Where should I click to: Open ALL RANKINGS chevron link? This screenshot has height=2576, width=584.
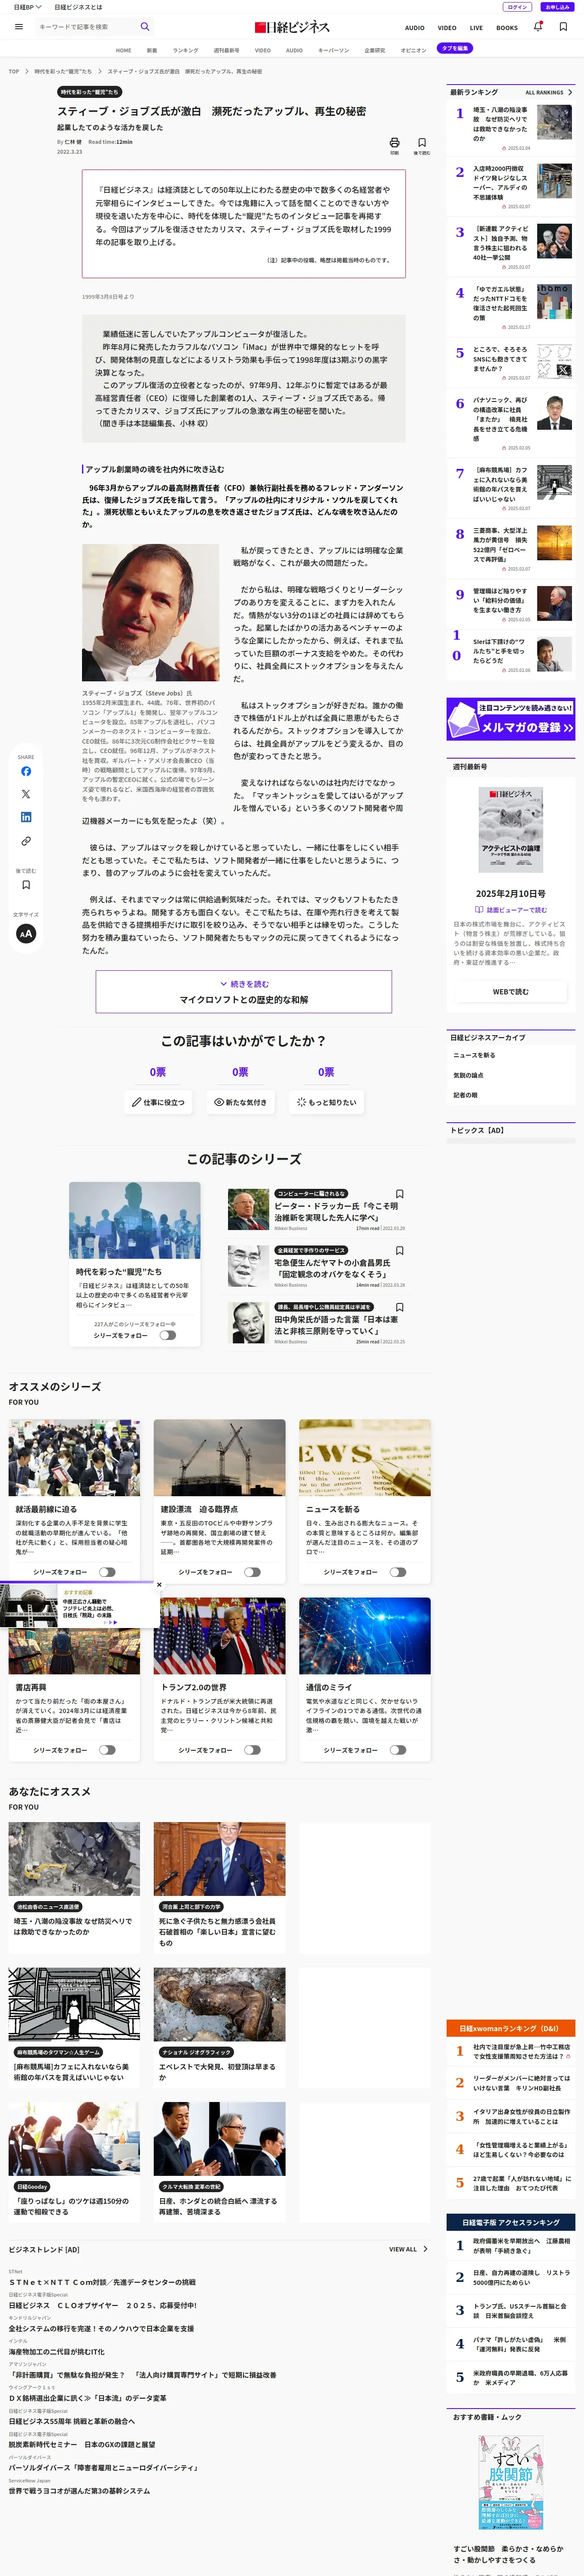(x=549, y=92)
